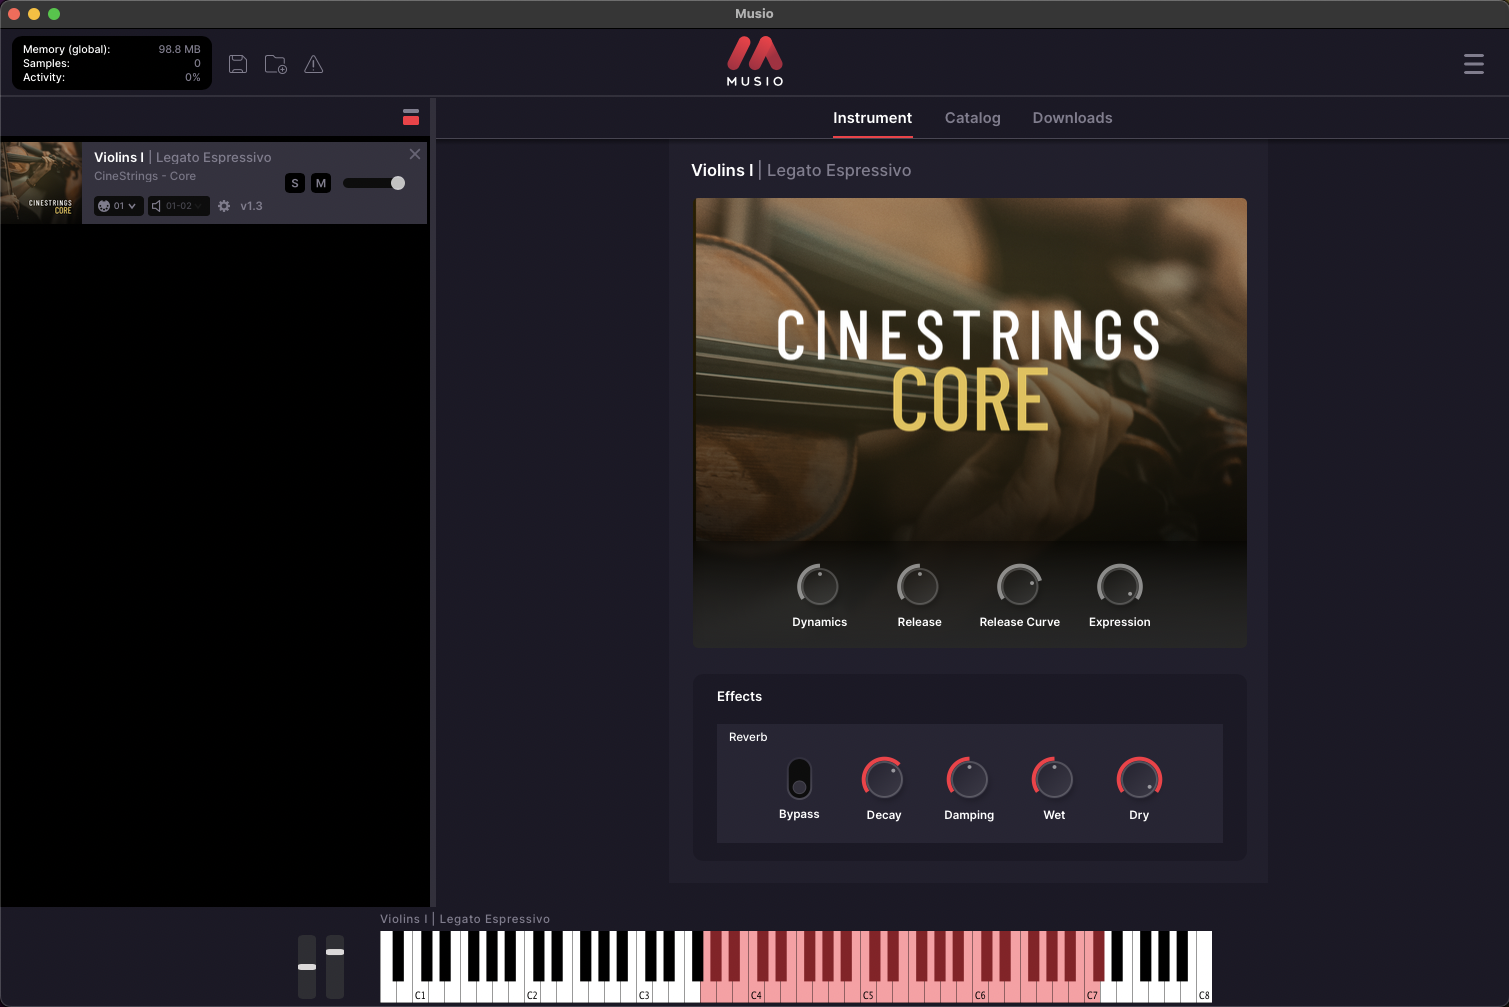The height and width of the screenshot is (1007, 1509).
Task: Open the instrument settings gear
Action: pos(224,206)
